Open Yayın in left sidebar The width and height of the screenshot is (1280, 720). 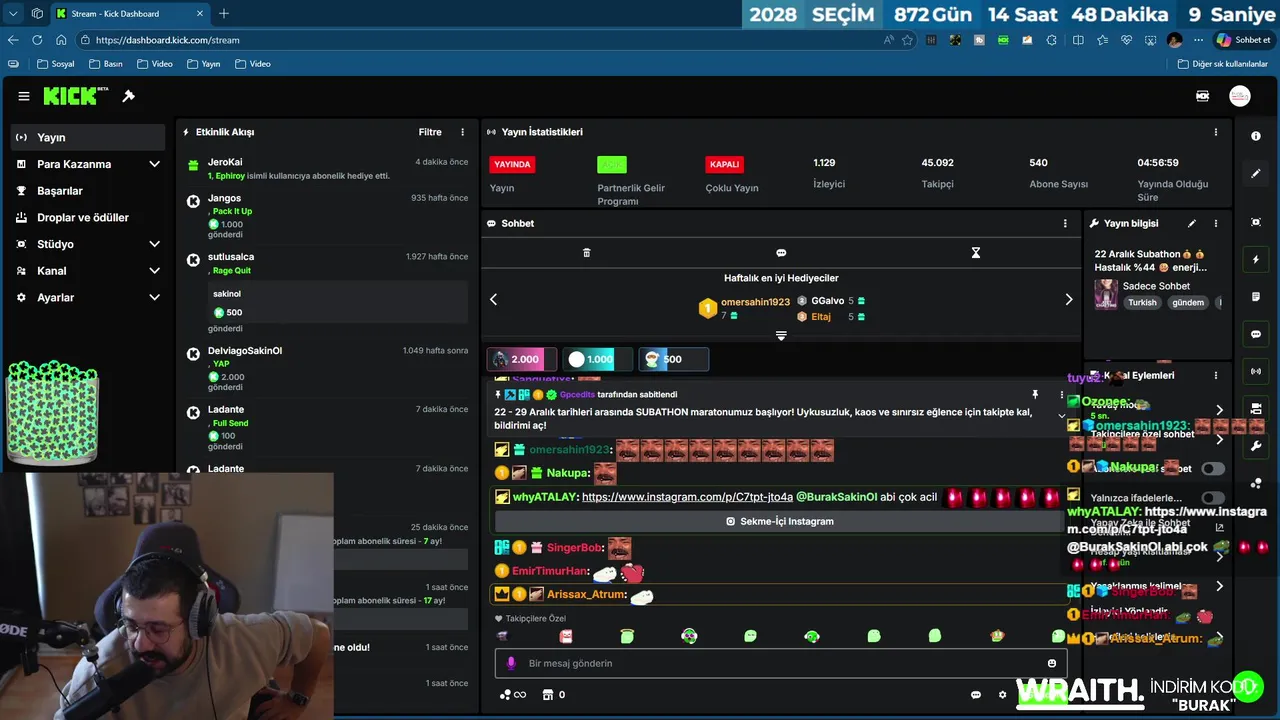click(x=88, y=137)
